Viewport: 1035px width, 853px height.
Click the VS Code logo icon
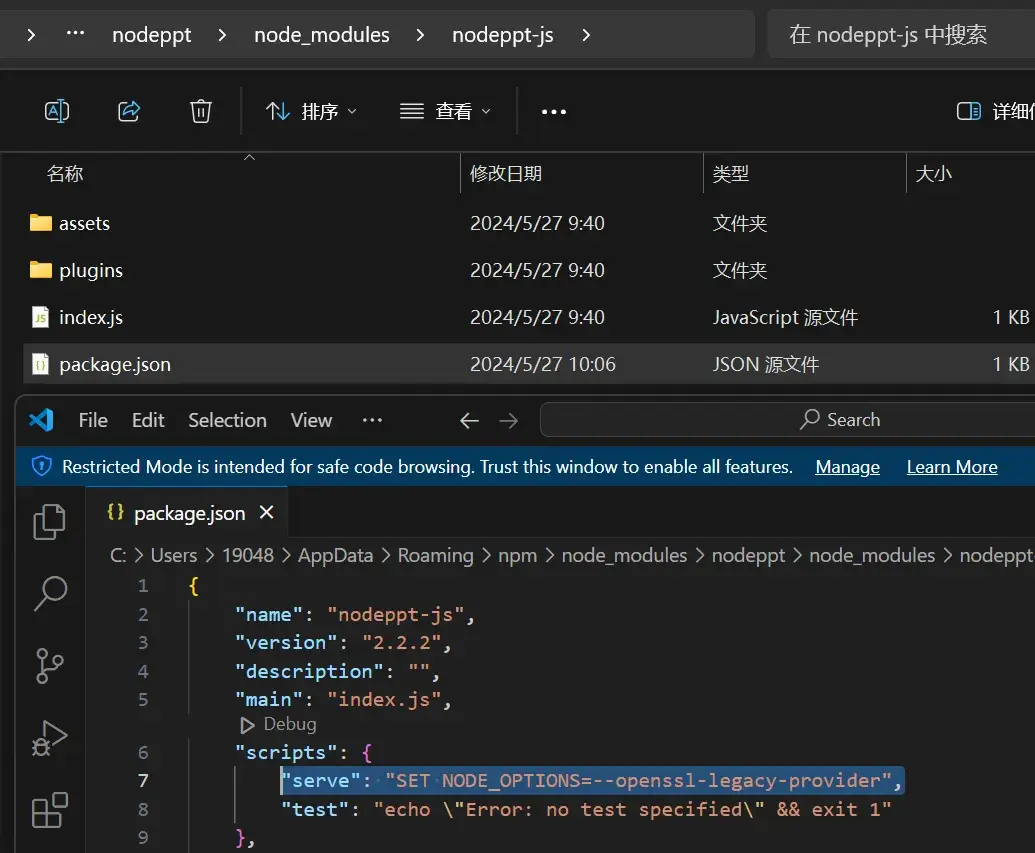(42, 420)
